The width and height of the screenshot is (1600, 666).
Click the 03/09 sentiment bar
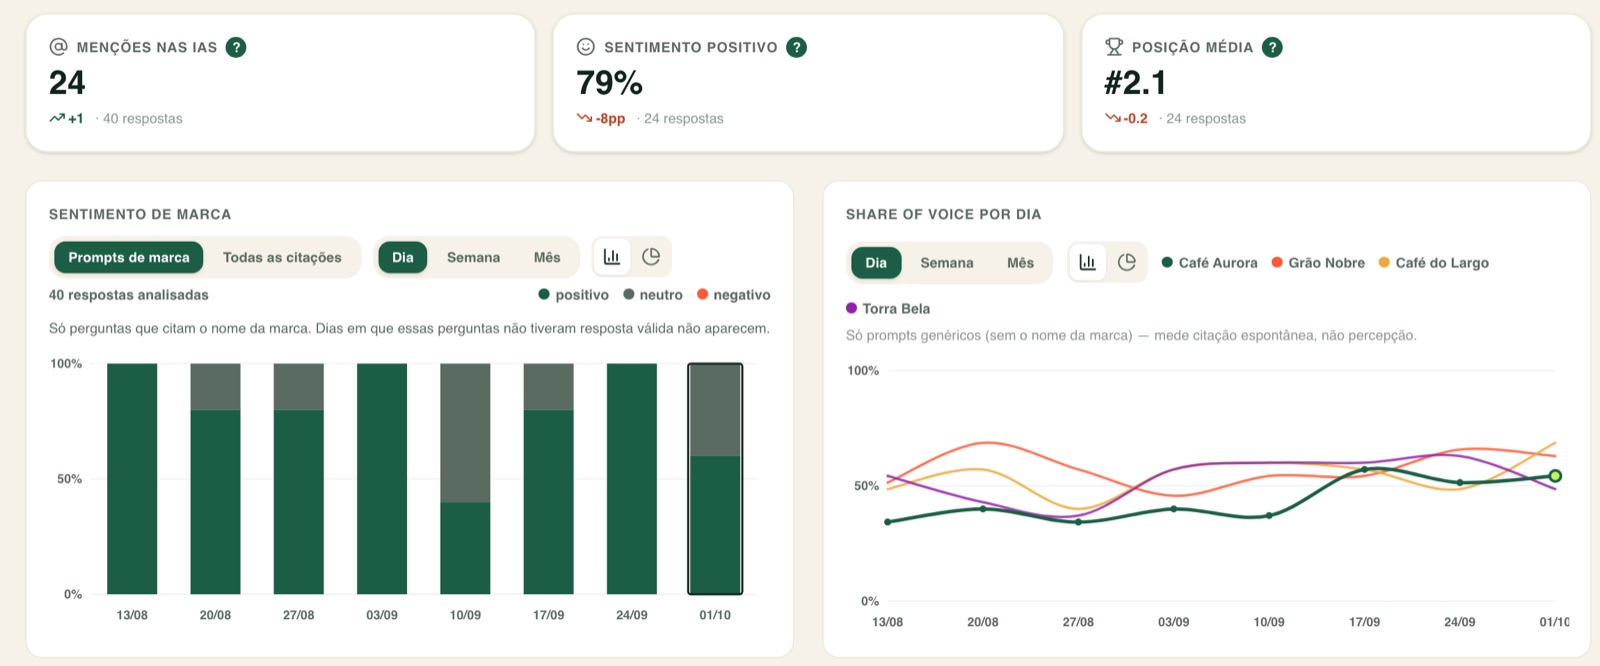[x=382, y=479]
